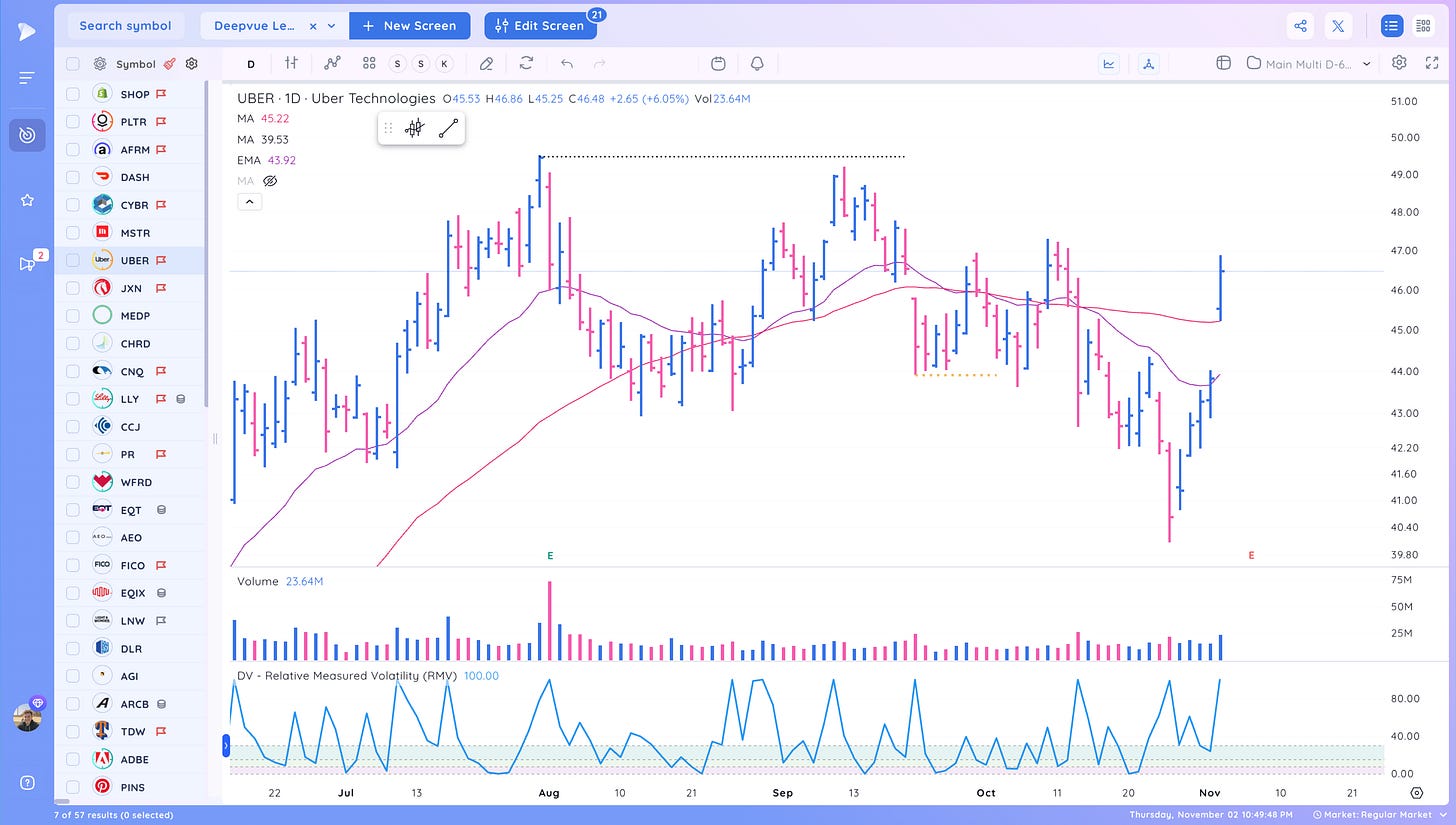This screenshot has height=825, width=1456.
Task: Click the undo arrow icon
Action: point(567,63)
